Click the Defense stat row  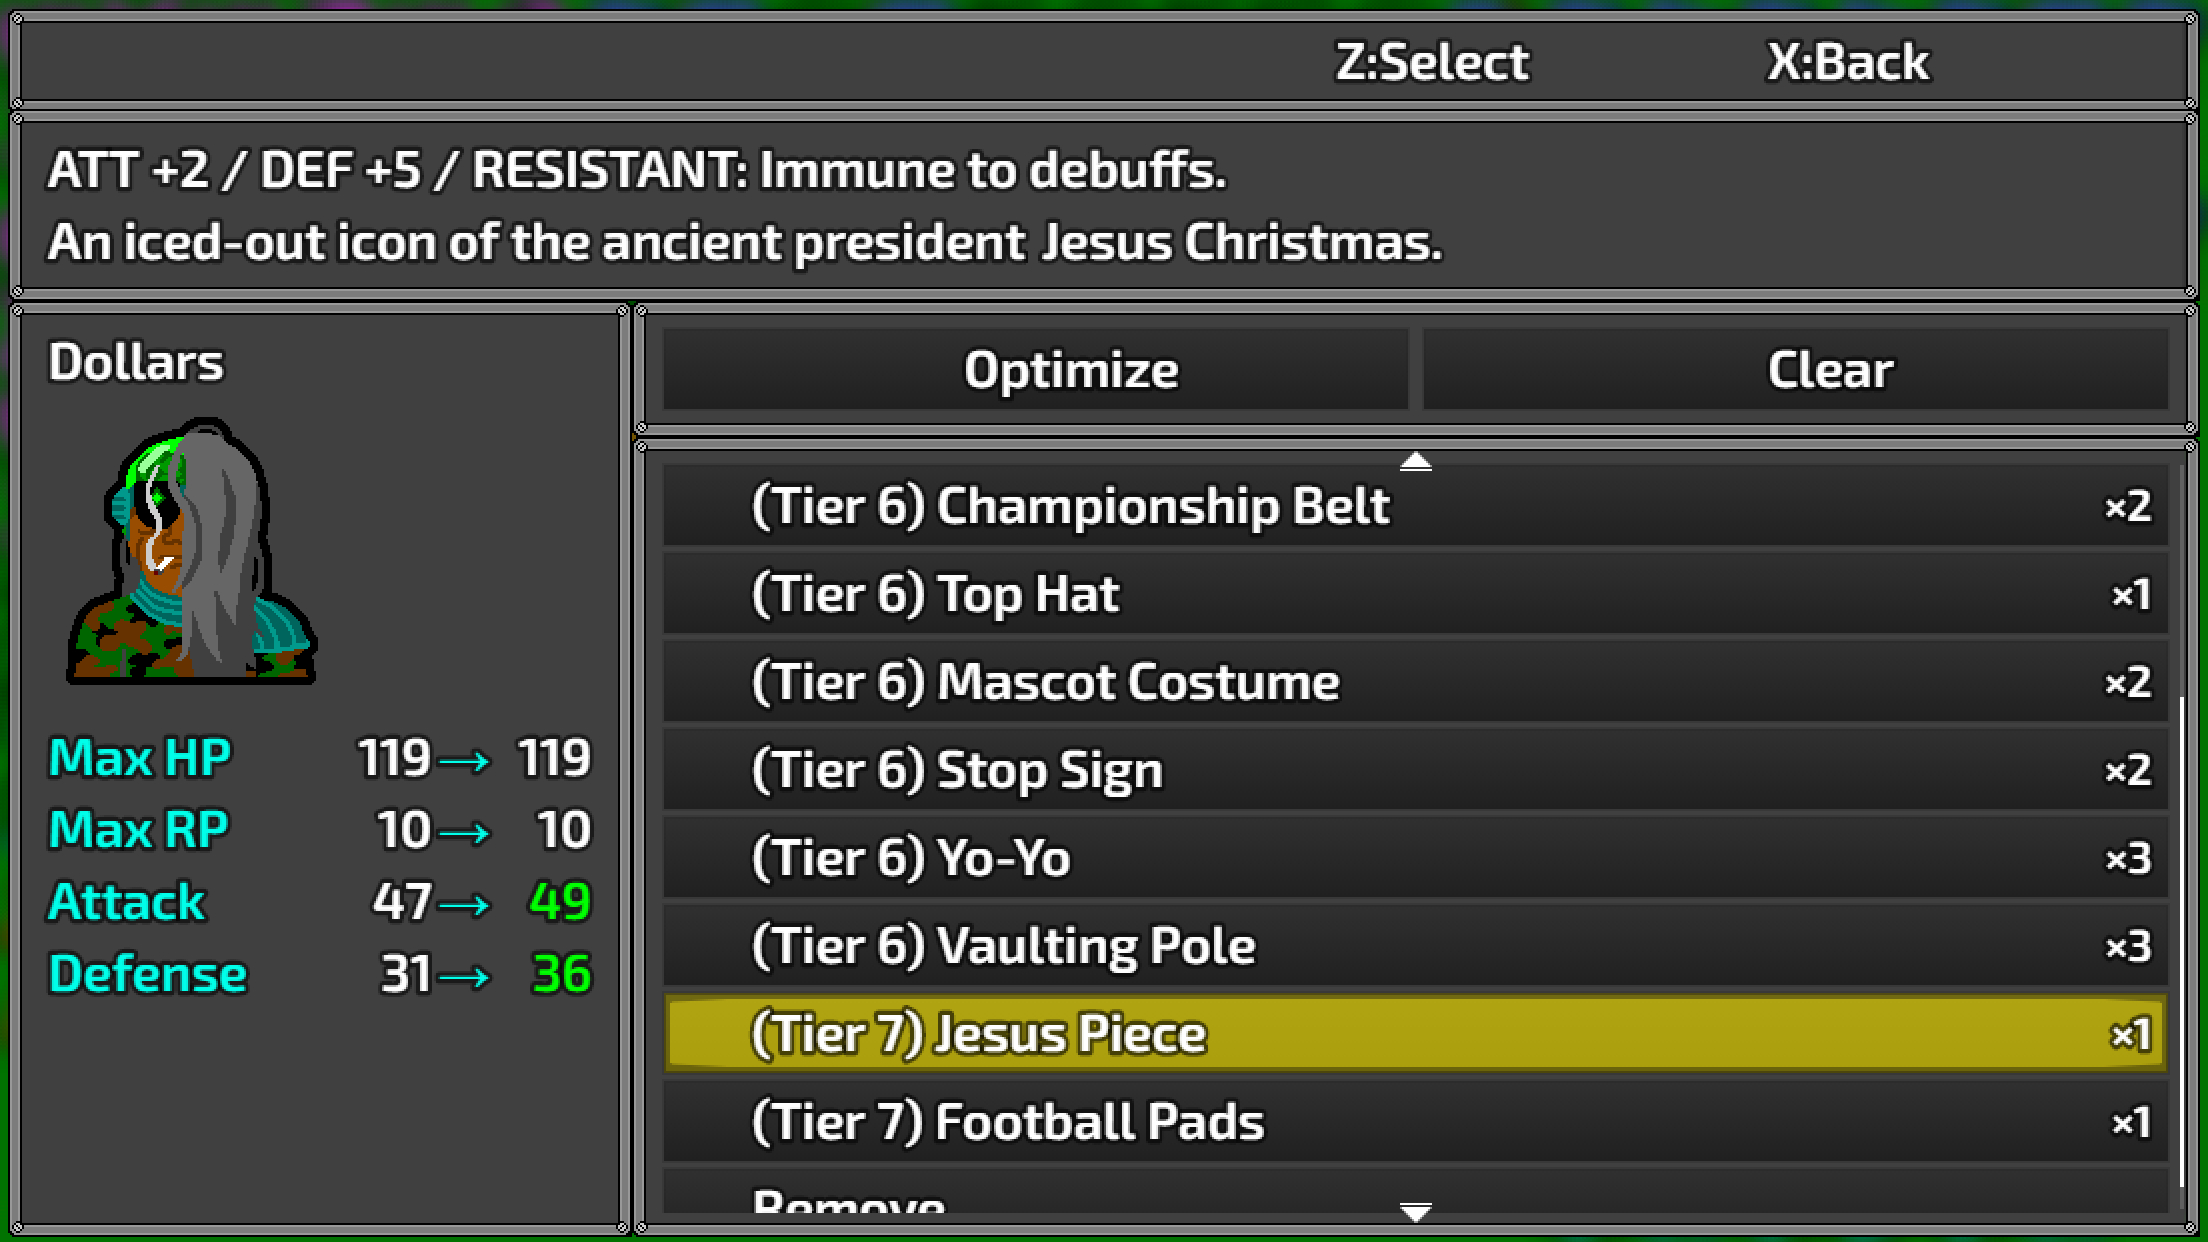(320, 974)
